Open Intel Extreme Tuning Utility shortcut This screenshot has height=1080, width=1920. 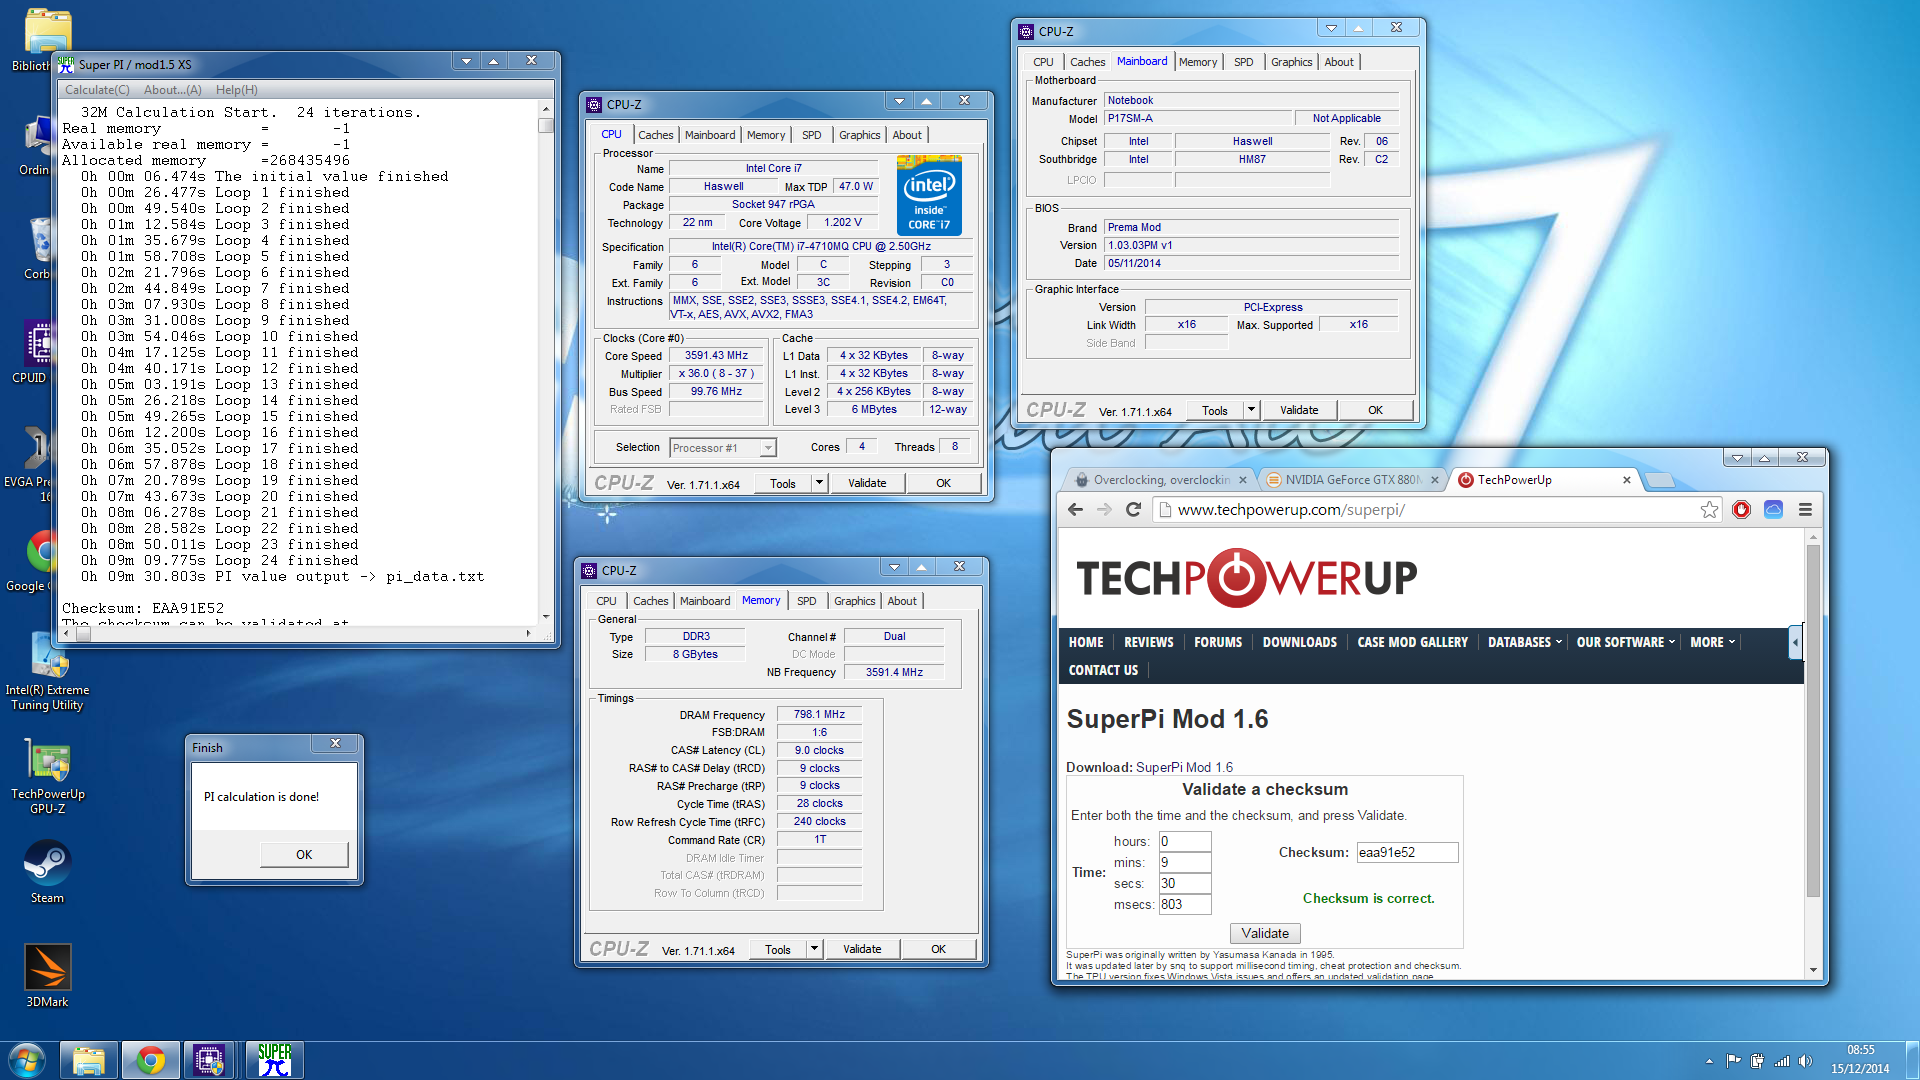click(47, 670)
